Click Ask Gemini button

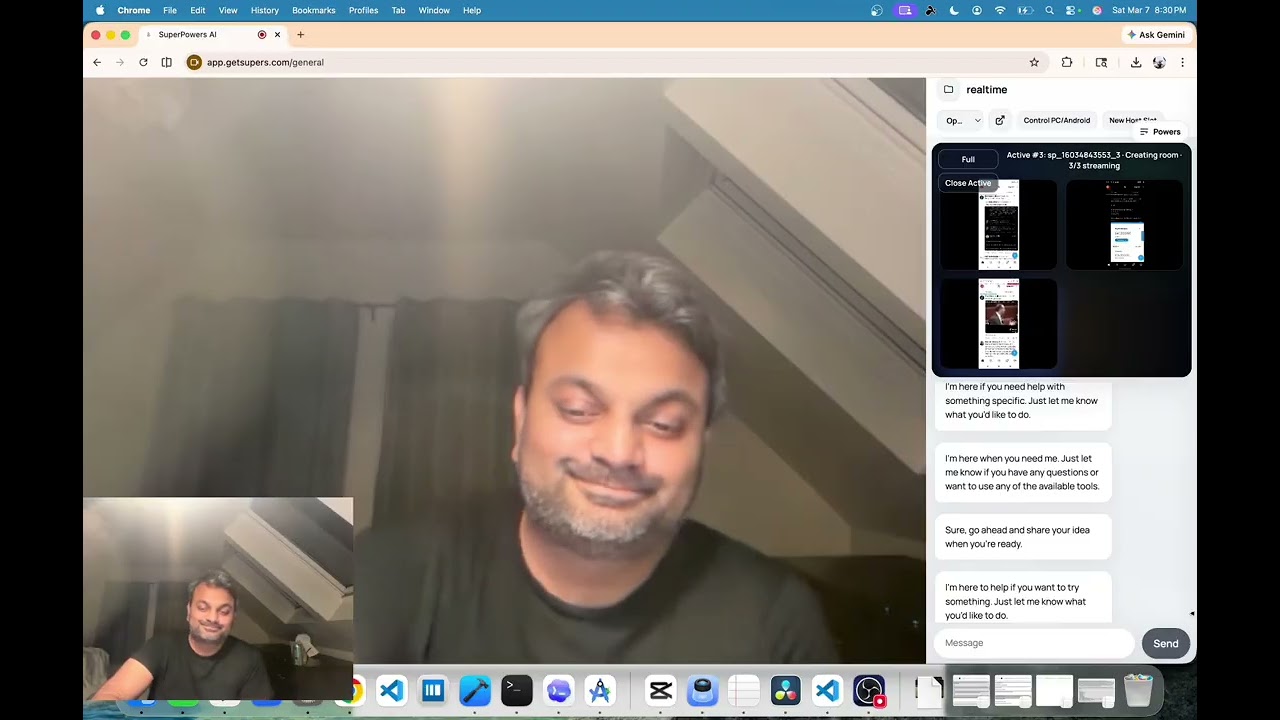pos(1156,34)
